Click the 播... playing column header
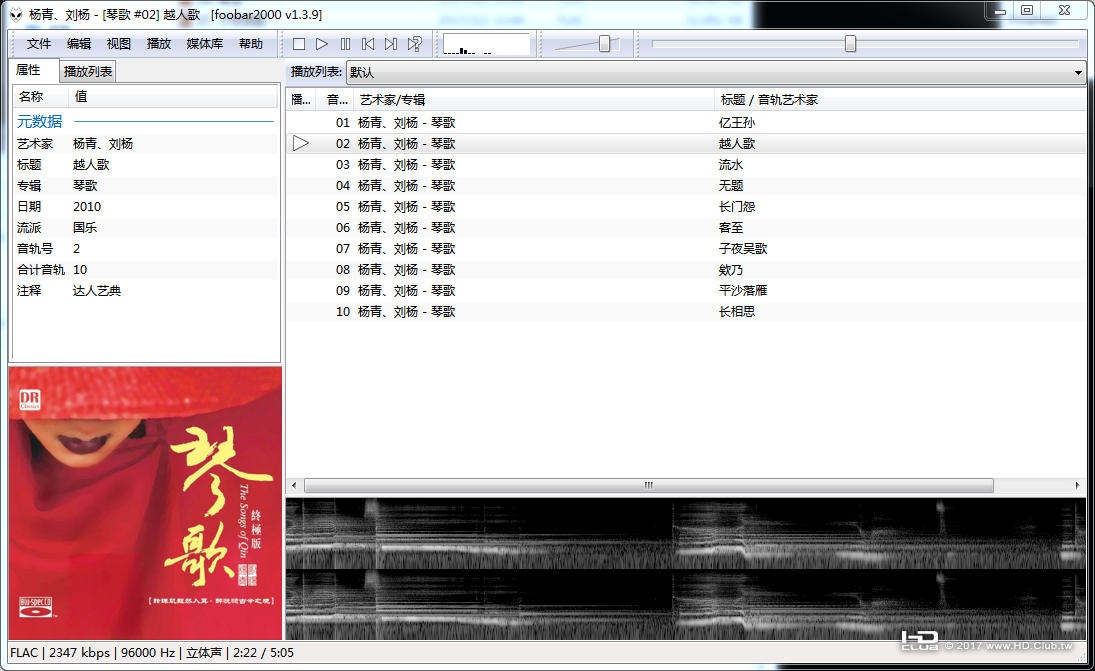This screenshot has width=1095, height=671. 301,100
